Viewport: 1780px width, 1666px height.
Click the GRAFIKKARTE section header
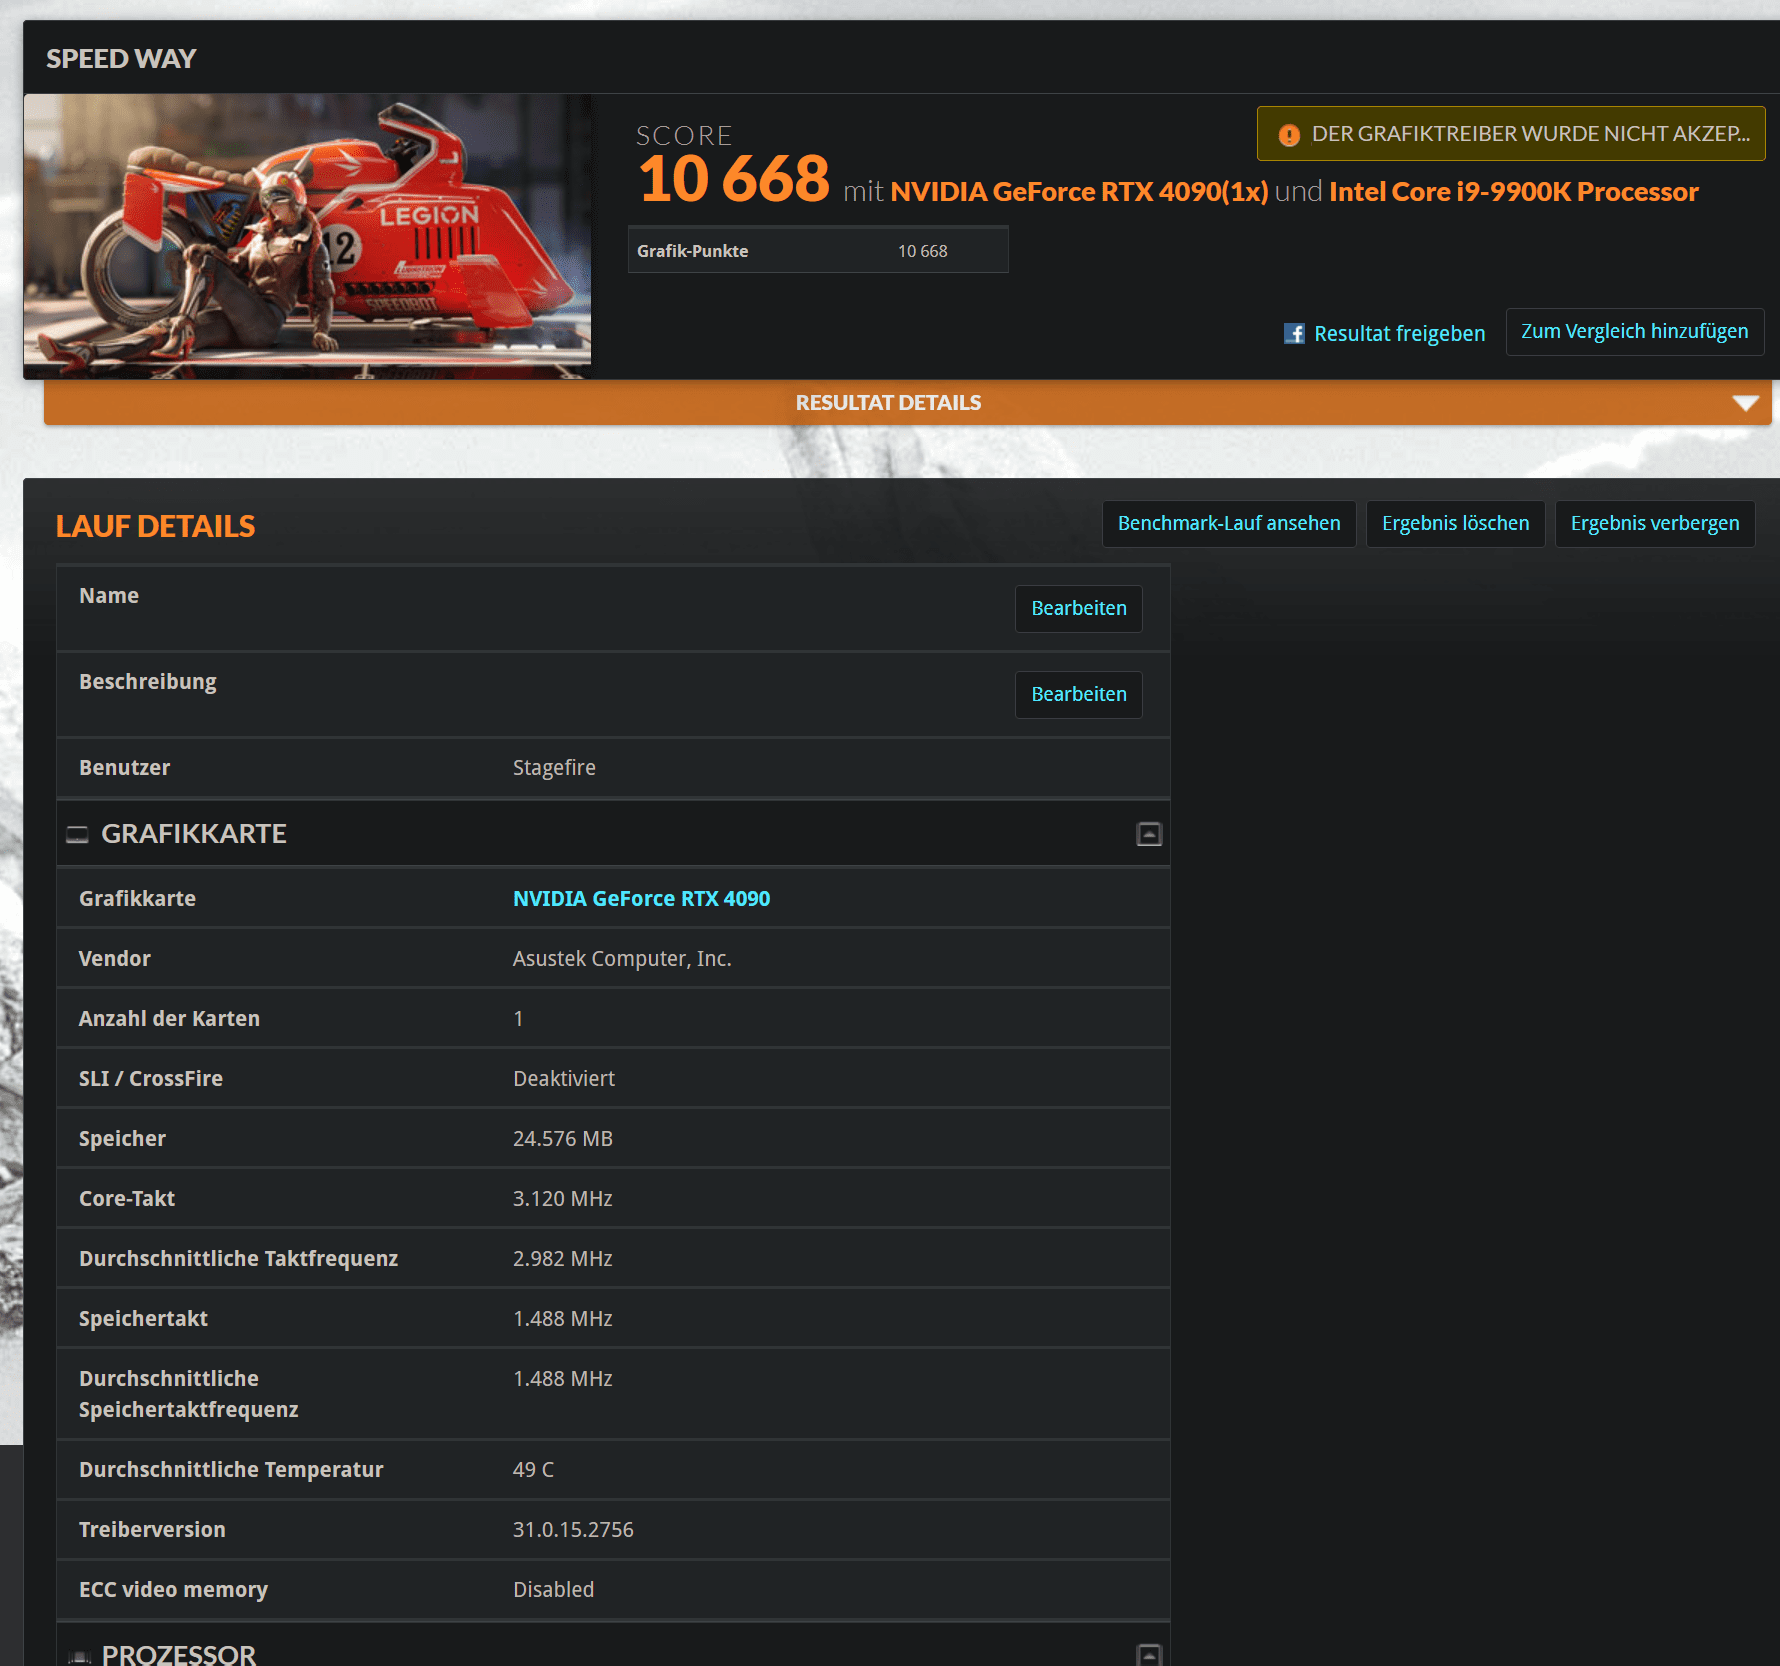(613, 834)
